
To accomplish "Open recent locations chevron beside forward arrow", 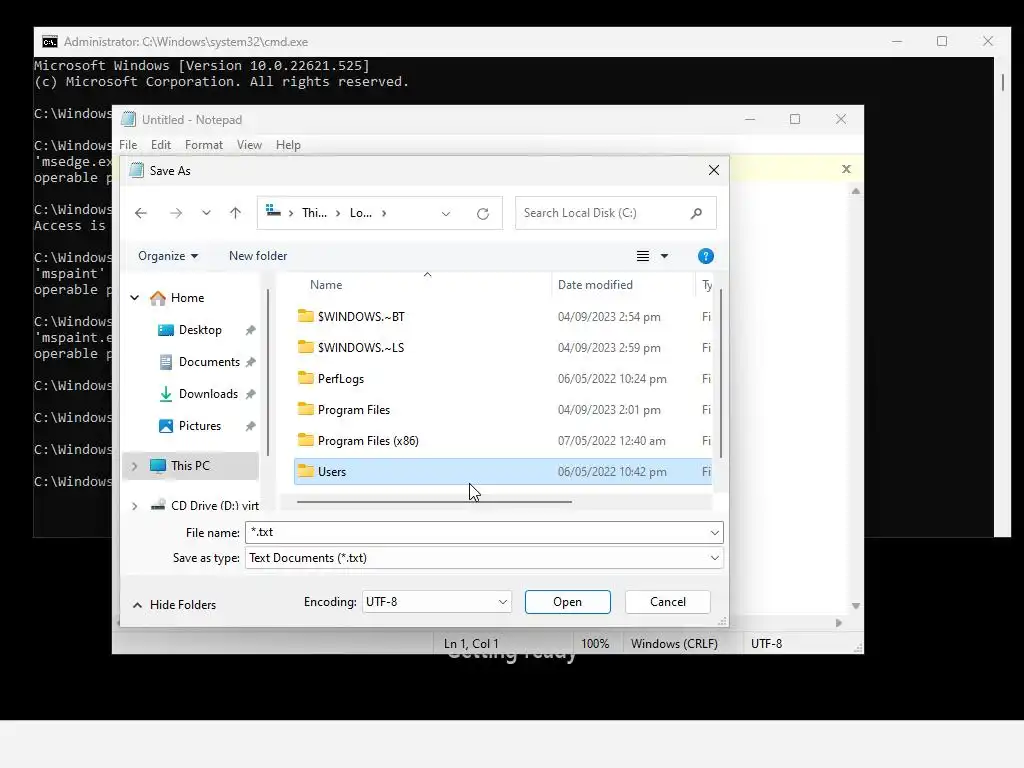I will pos(206,213).
